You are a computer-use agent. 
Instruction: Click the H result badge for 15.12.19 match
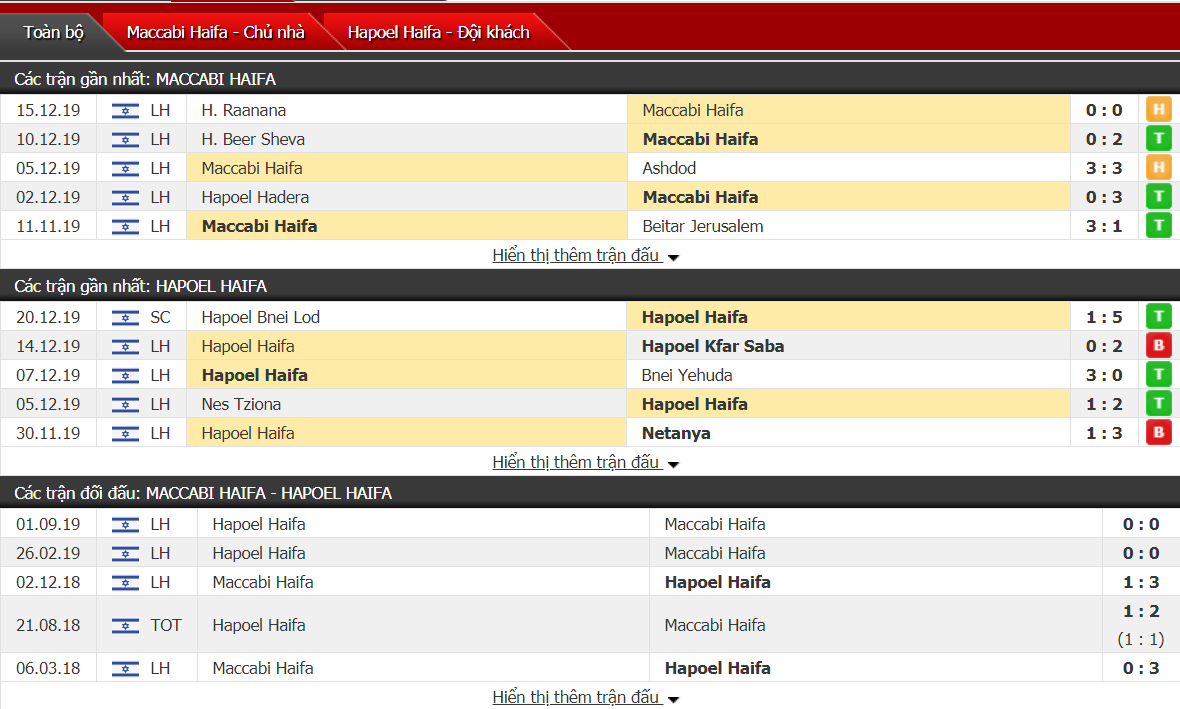[1159, 110]
